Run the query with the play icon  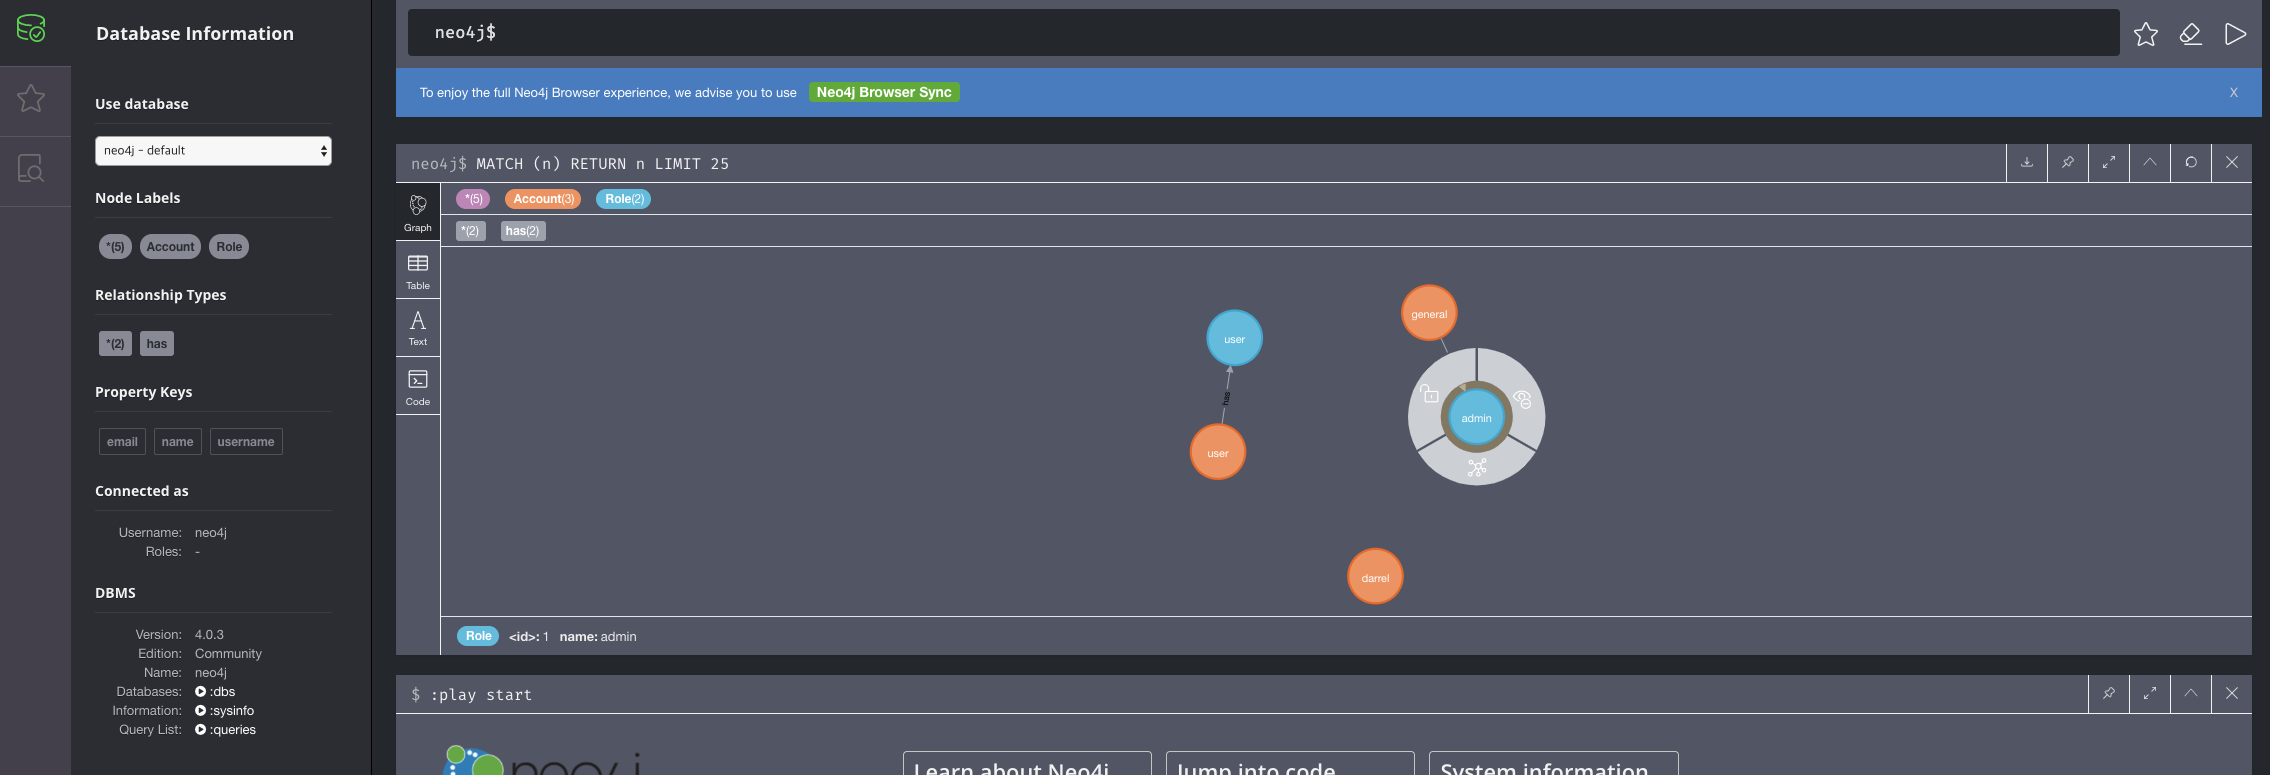click(2235, 34)
